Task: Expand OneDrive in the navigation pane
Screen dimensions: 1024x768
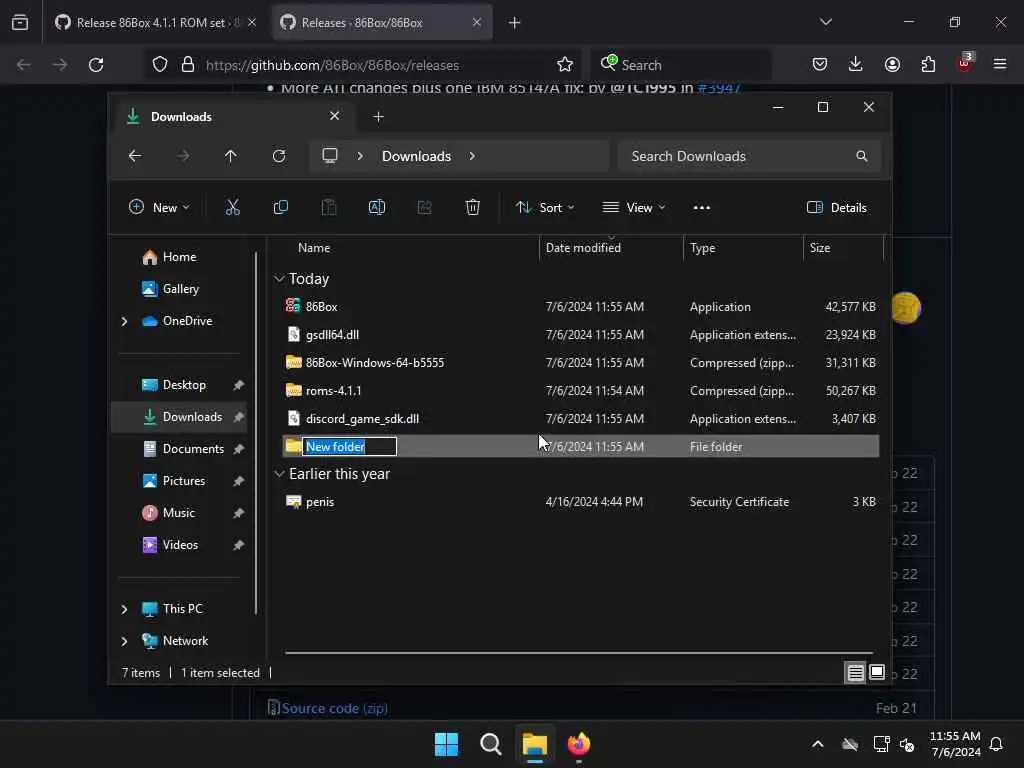Action: tap(124, 321)
